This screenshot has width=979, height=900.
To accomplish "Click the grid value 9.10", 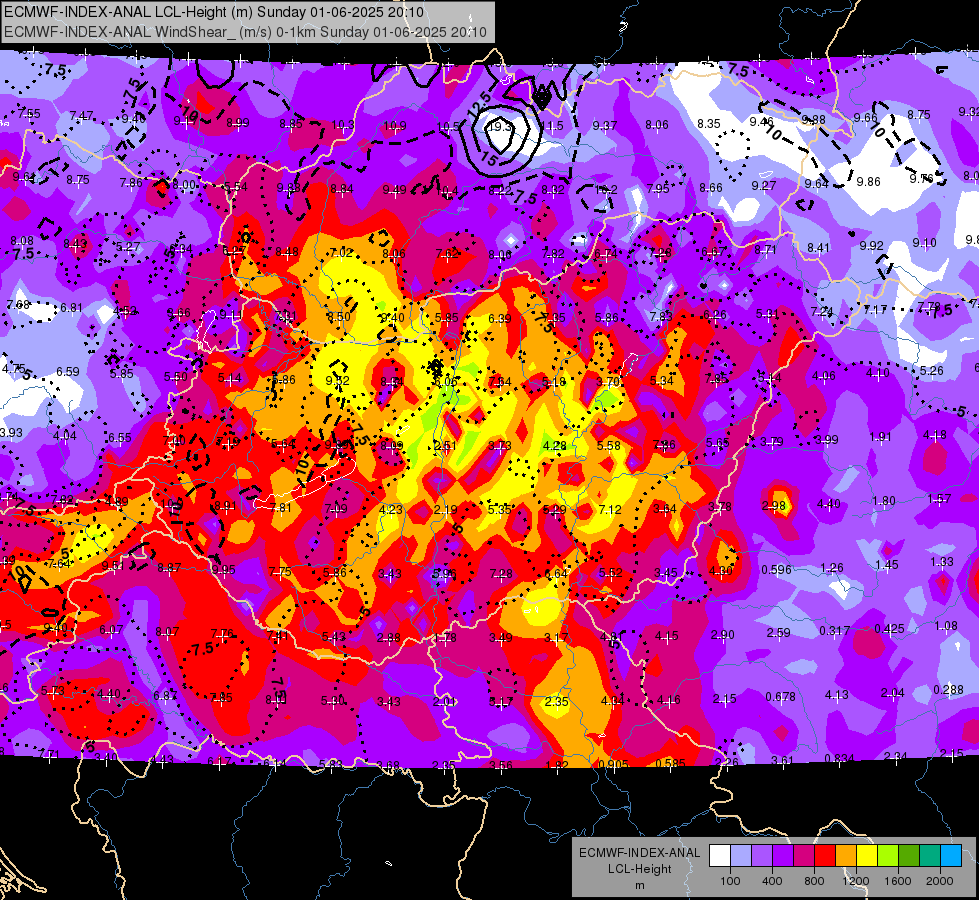I will tap(924, 243).
